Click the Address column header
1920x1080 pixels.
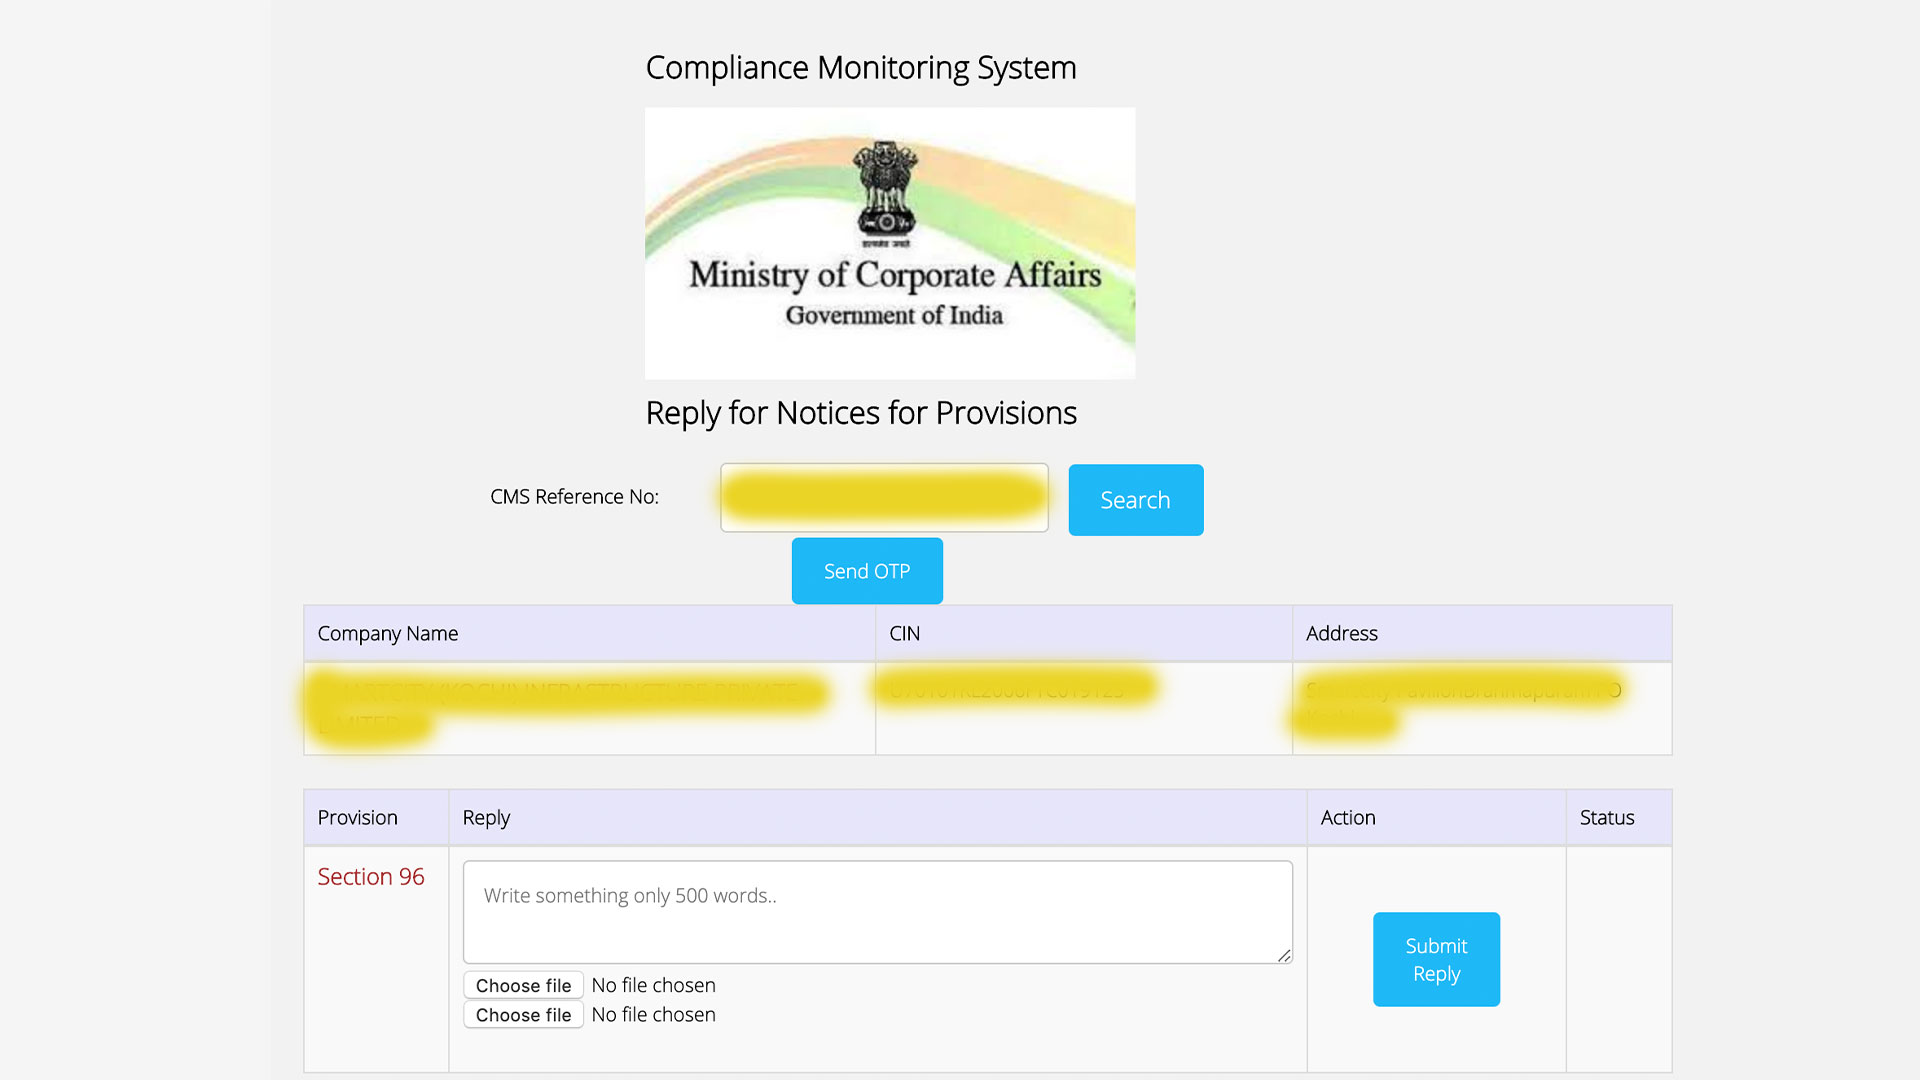click(x=1341, y=633)
